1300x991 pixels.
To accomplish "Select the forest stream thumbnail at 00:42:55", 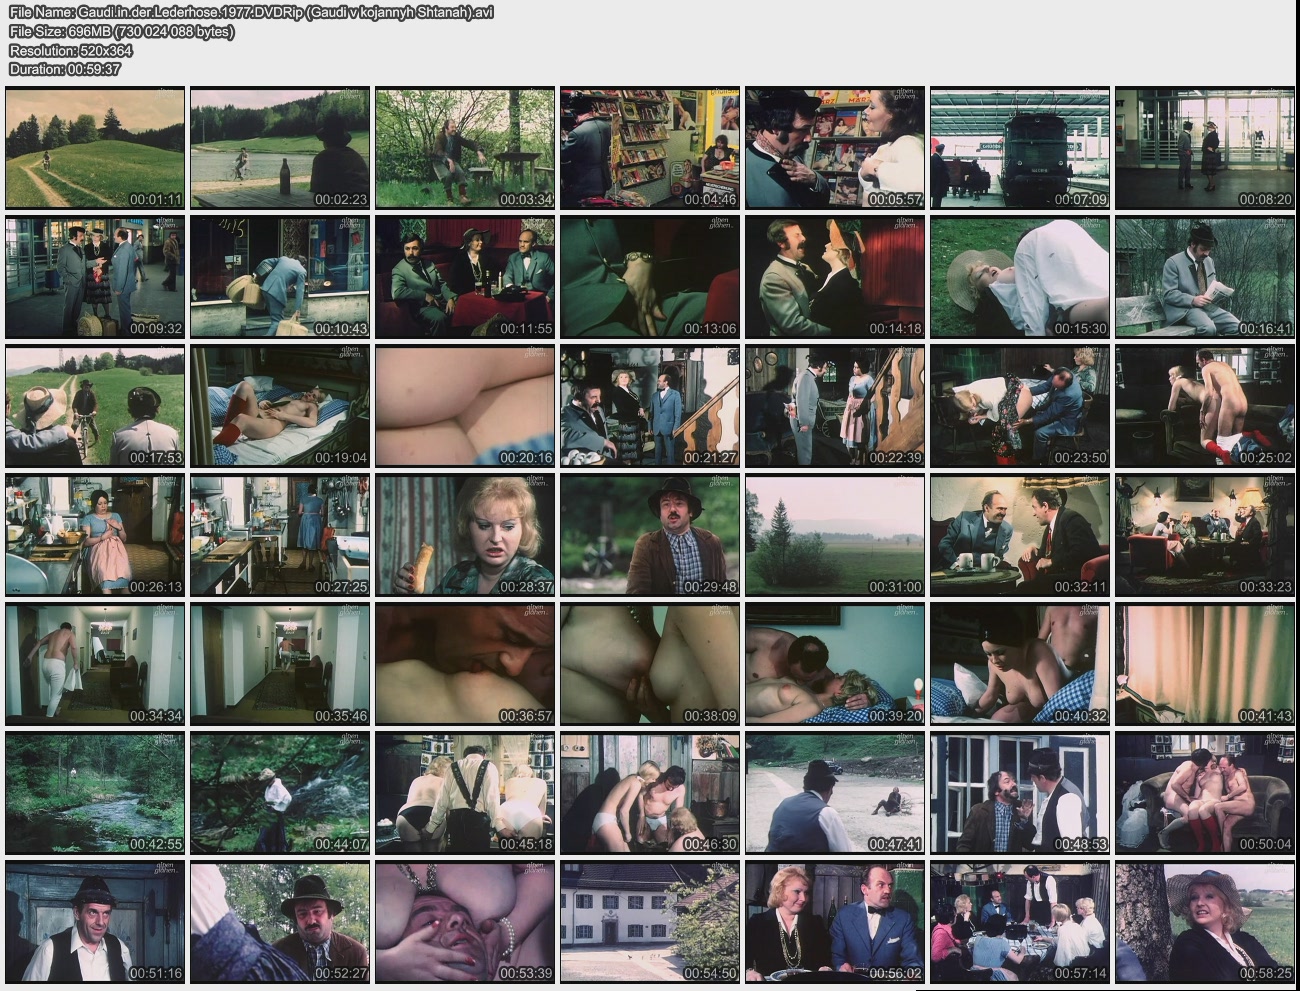I will pyautogui.click(x=95, y=793).
